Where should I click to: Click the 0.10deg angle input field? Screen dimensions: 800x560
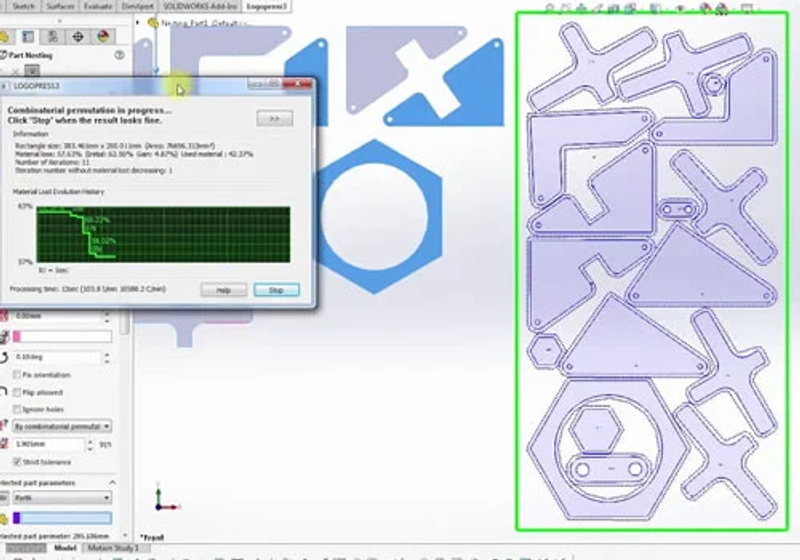[x=58, y=357]
